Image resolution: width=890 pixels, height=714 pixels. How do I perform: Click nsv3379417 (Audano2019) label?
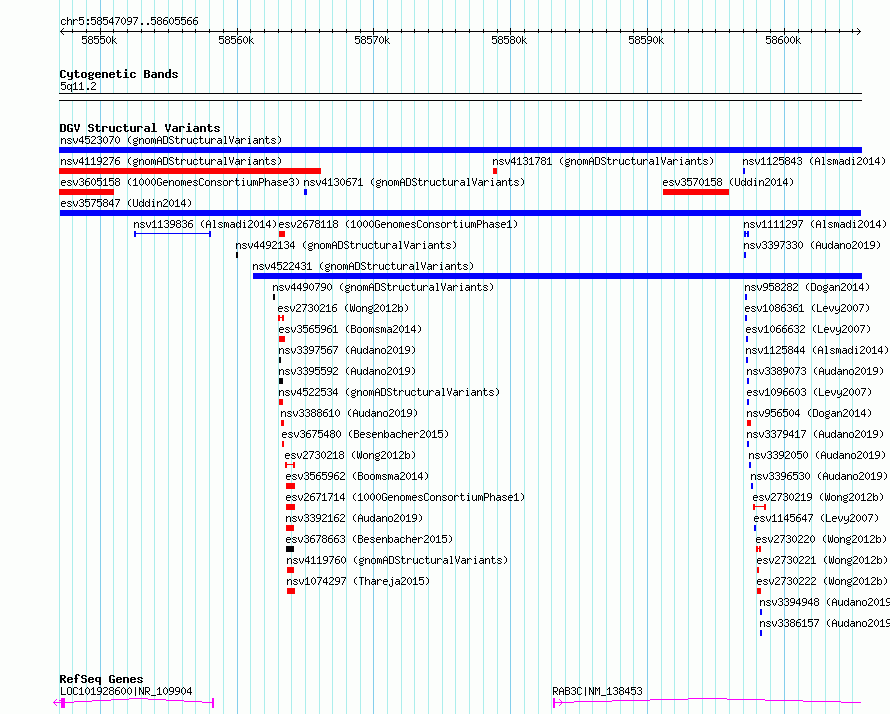pyautogui.click(x=815, y=434)
